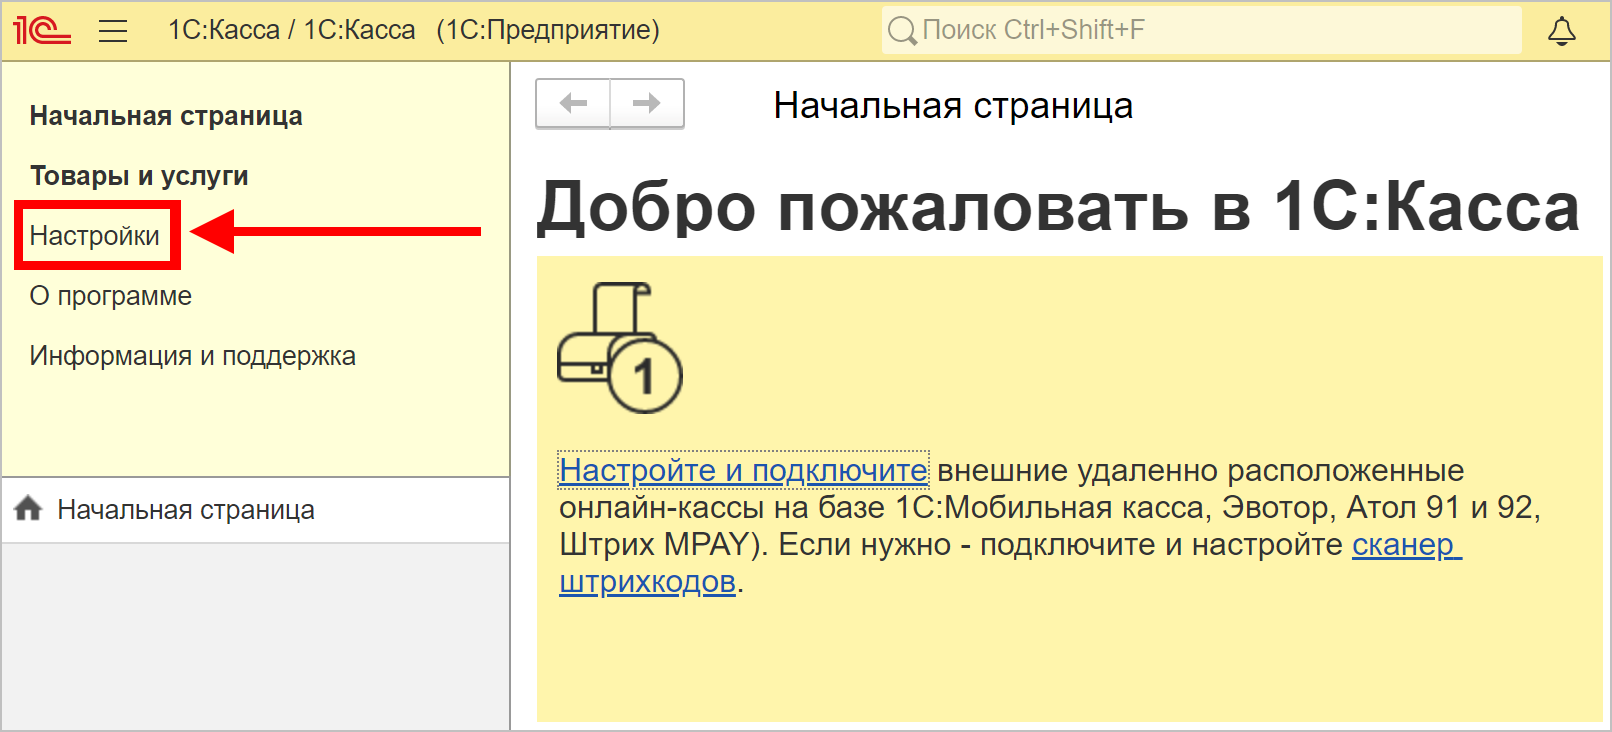Open the notifications bell
Image resolution: width=1612 pixels, height=732 pixels.
coord(1562,31)
